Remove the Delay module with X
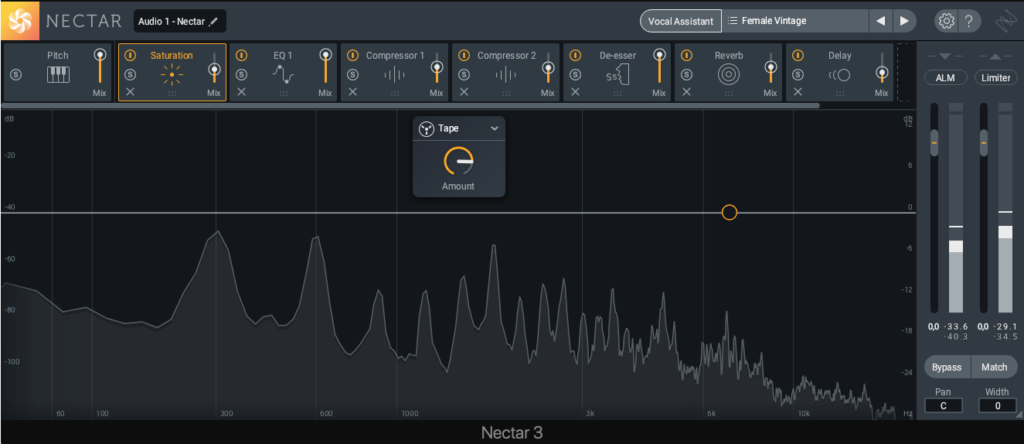This screenshot has width=1024, height=444. tap(797, 92)
